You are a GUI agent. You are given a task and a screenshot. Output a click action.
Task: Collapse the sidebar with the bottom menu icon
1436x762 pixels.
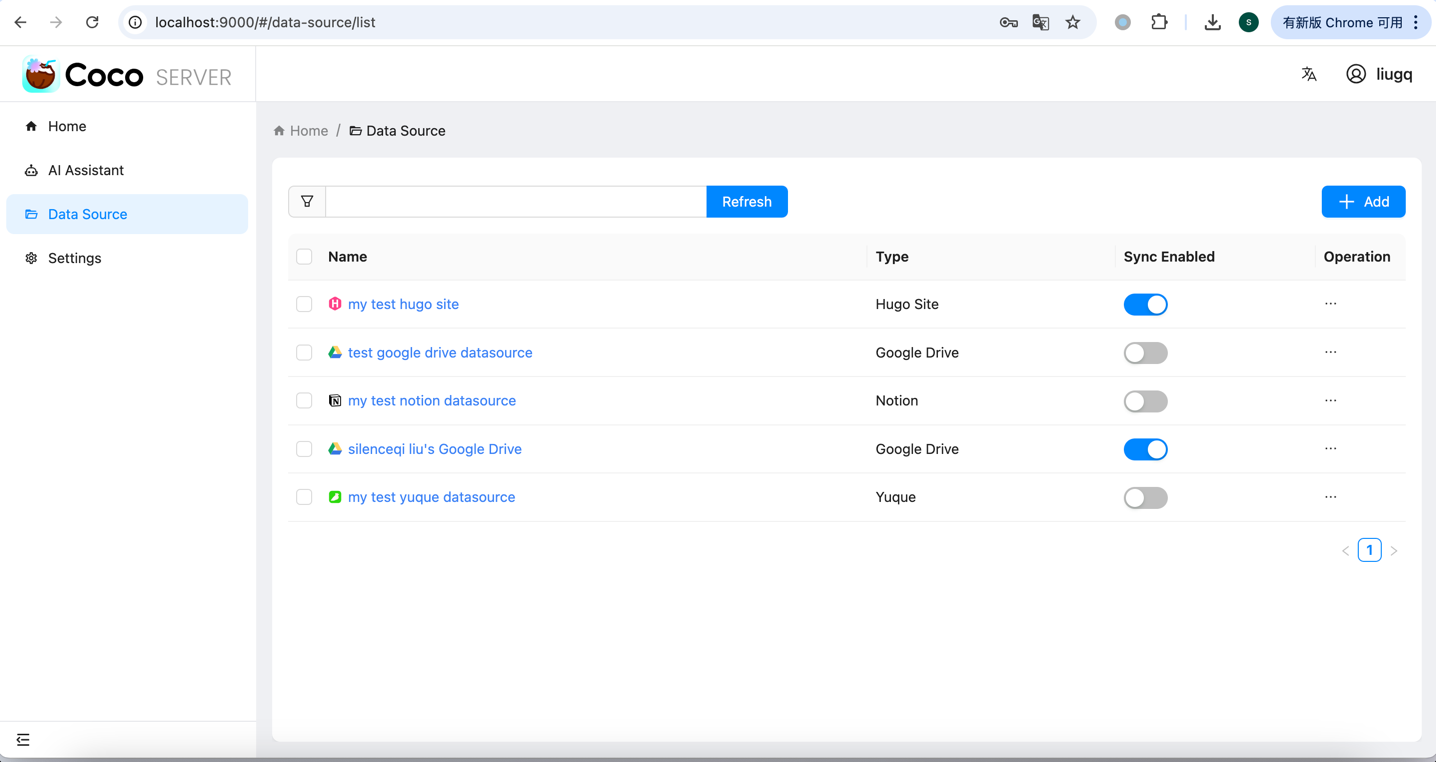click(x=23, y=740)
